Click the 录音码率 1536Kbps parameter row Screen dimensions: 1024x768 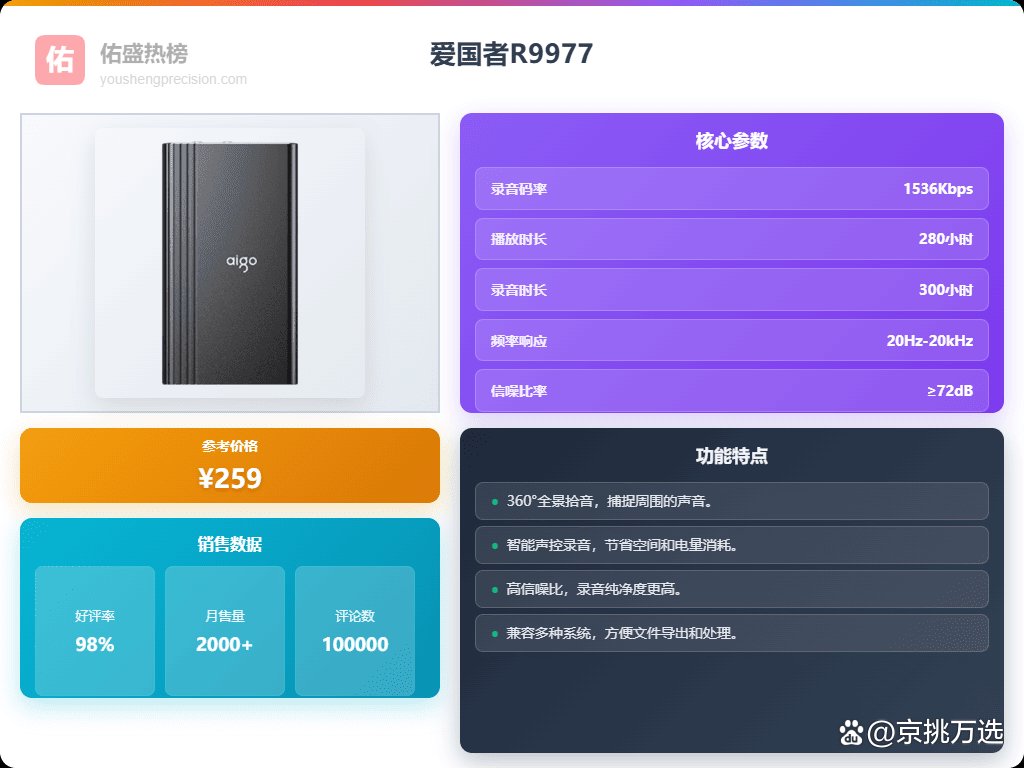731,189
